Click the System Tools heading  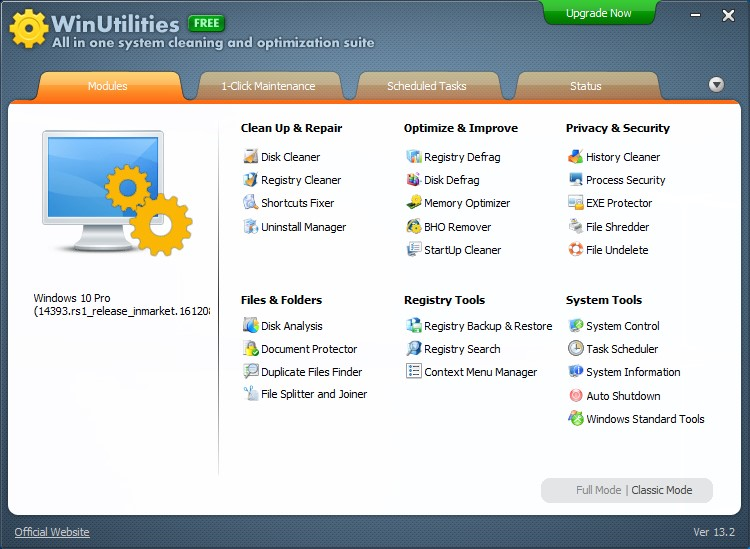[x=604, y=300]
